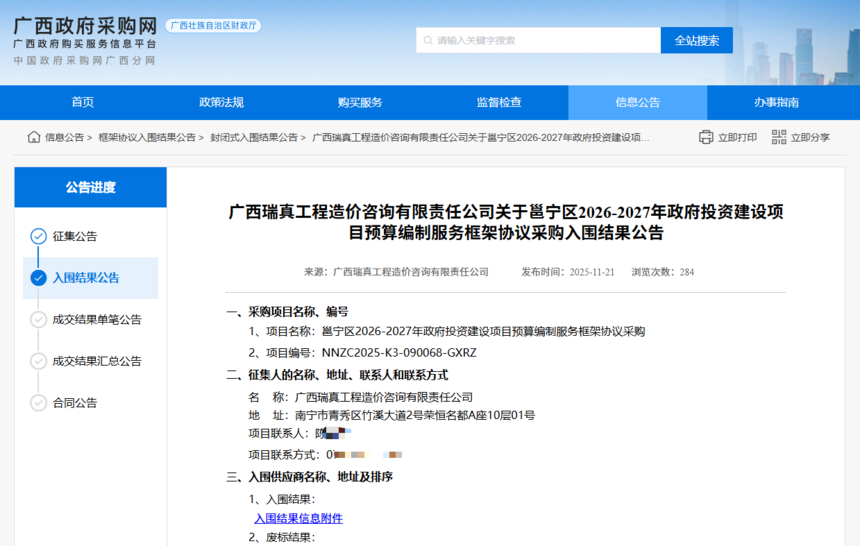Open the 政策法规 menu item
Screen dimensions: 860x546
(221, 102)
